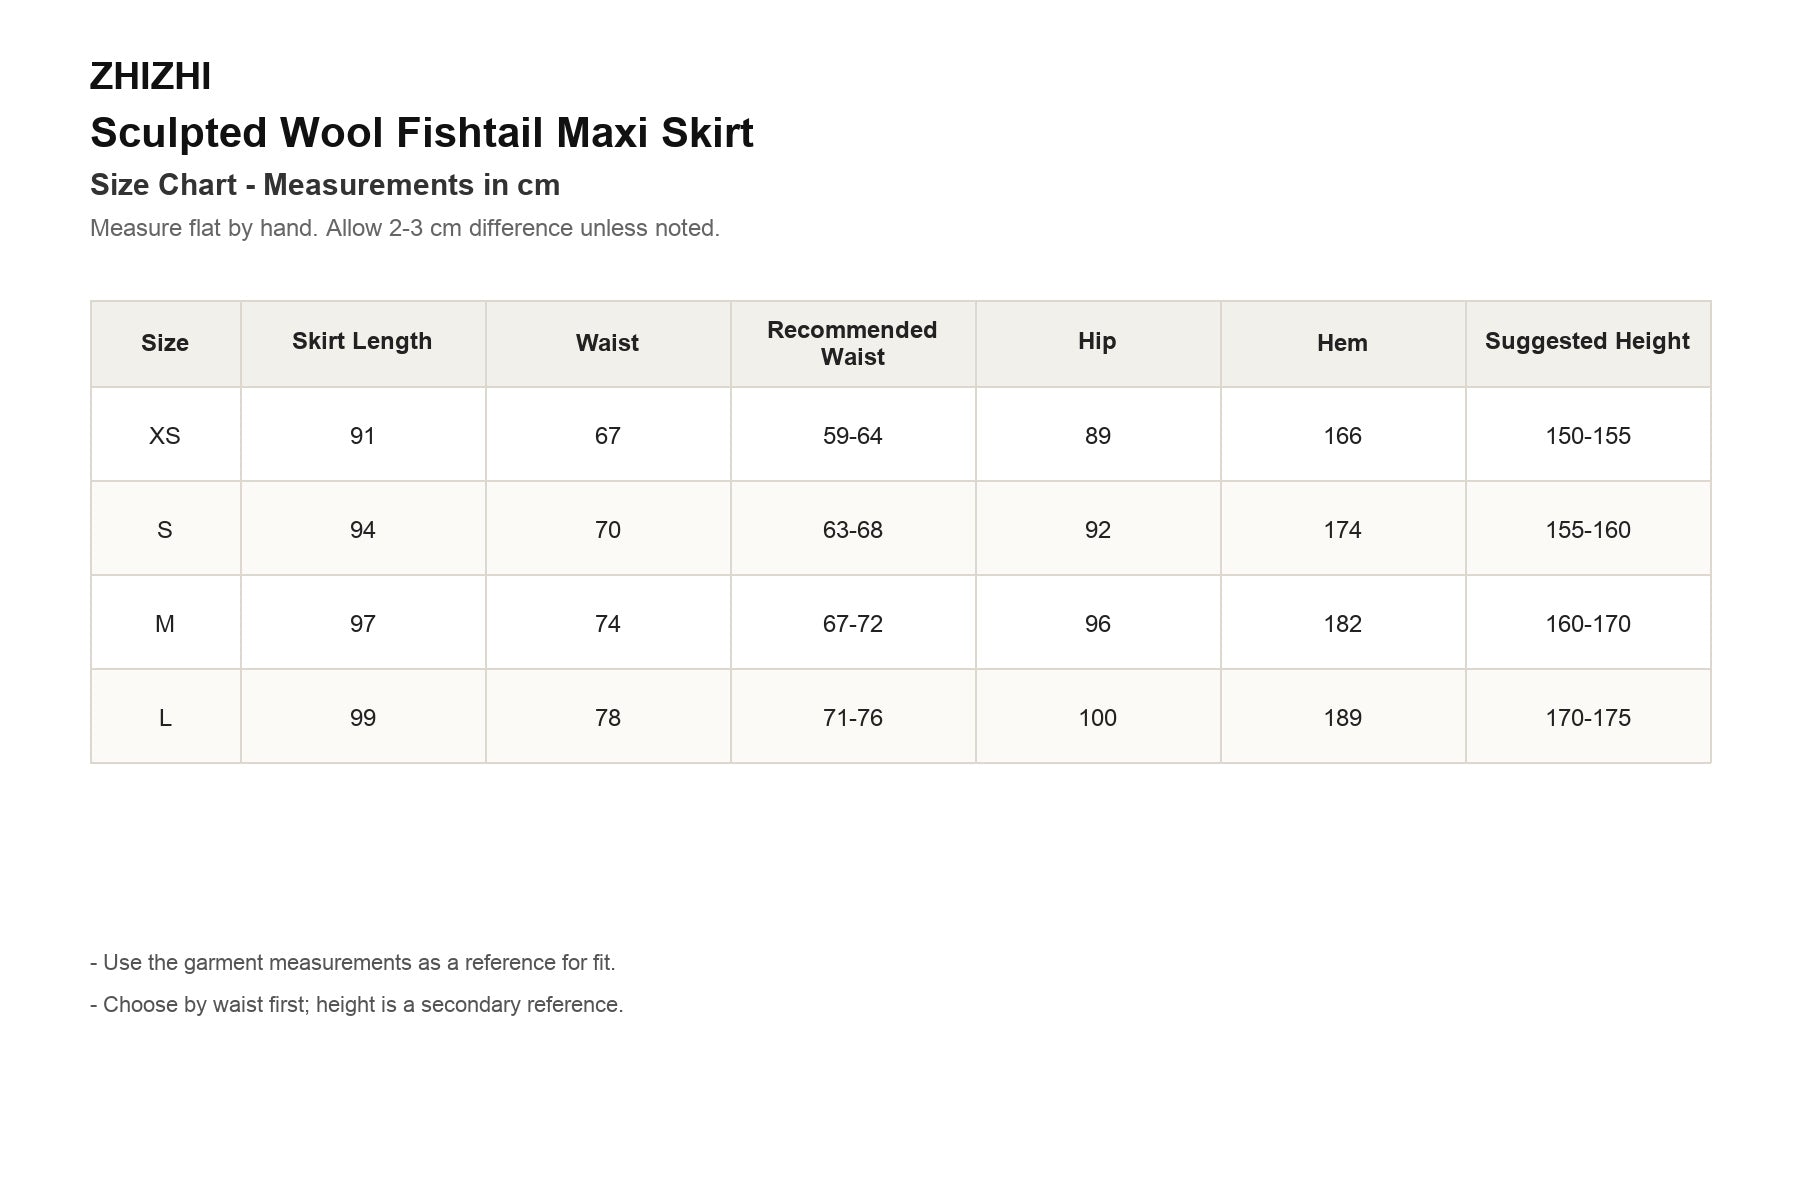Select the XS size row label
1800x1200 pixels.
pos(165,436)
